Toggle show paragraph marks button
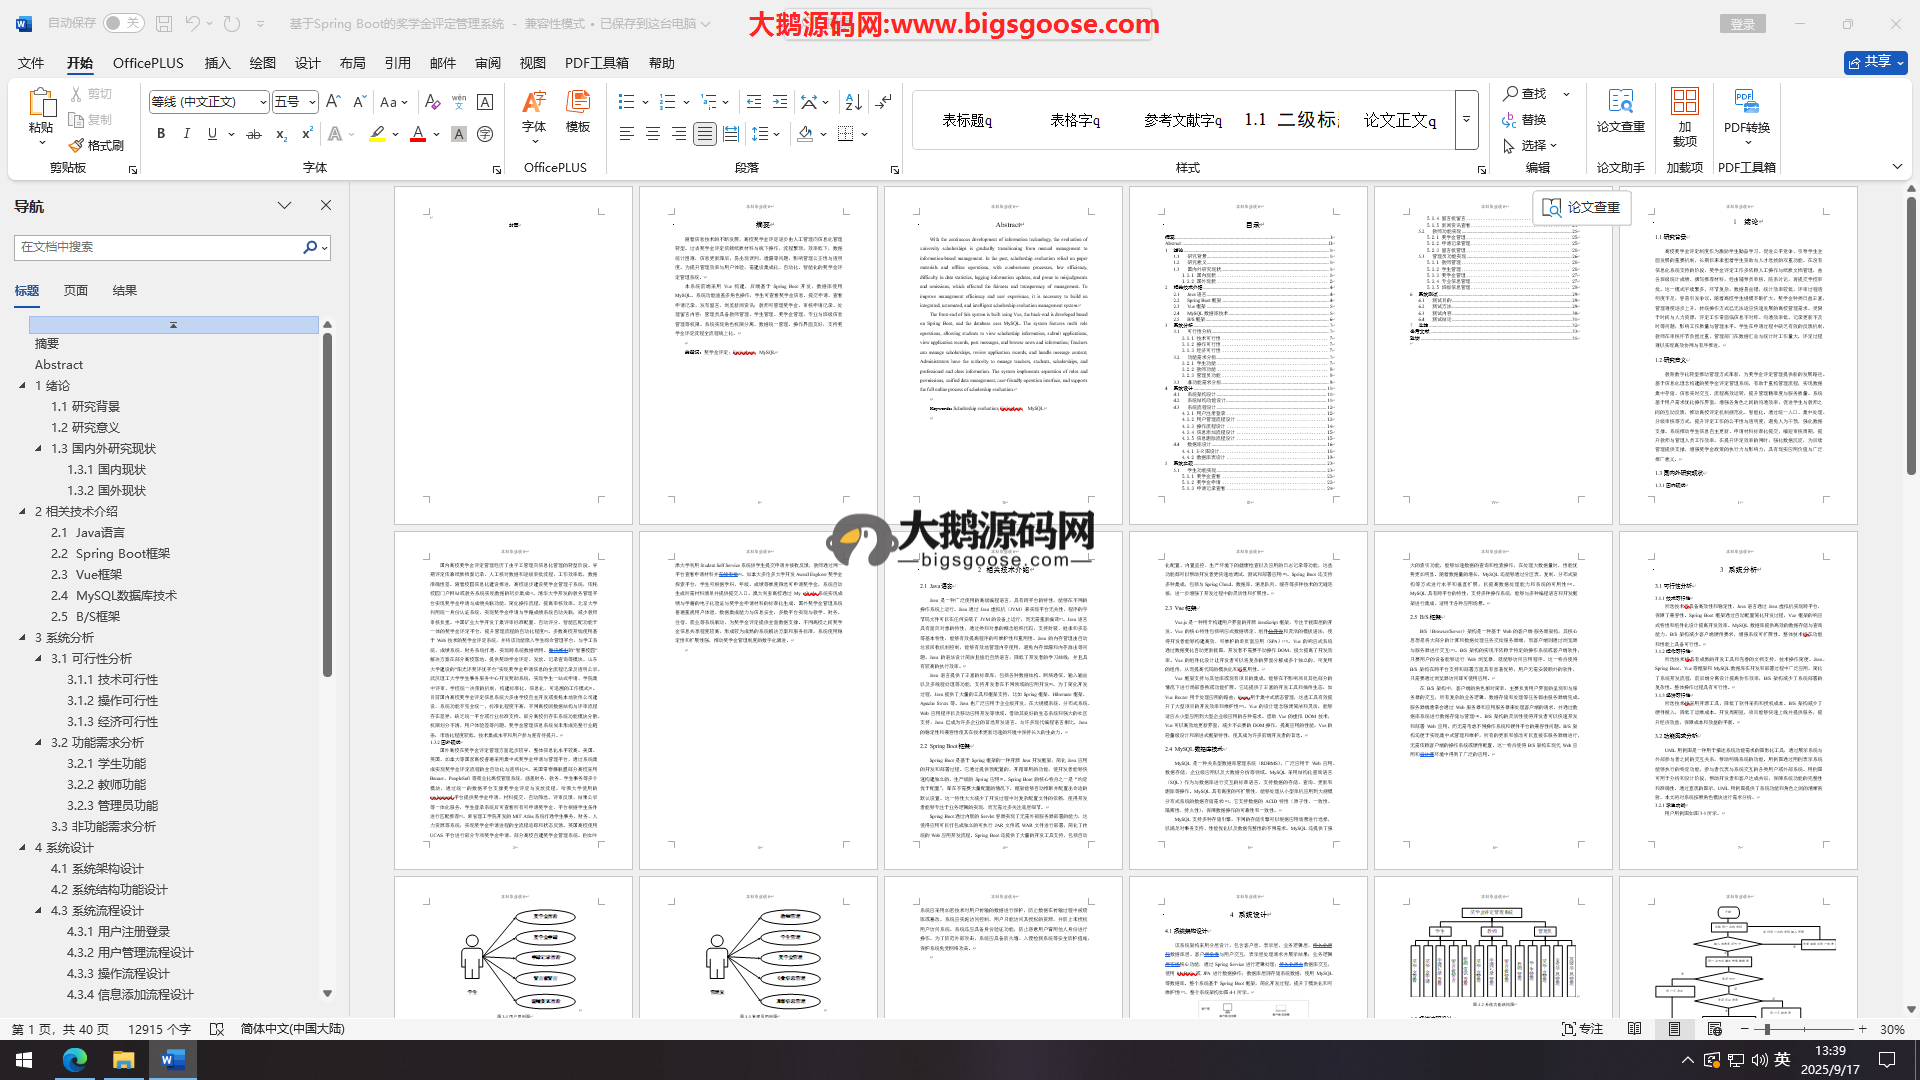 (883, 102)
